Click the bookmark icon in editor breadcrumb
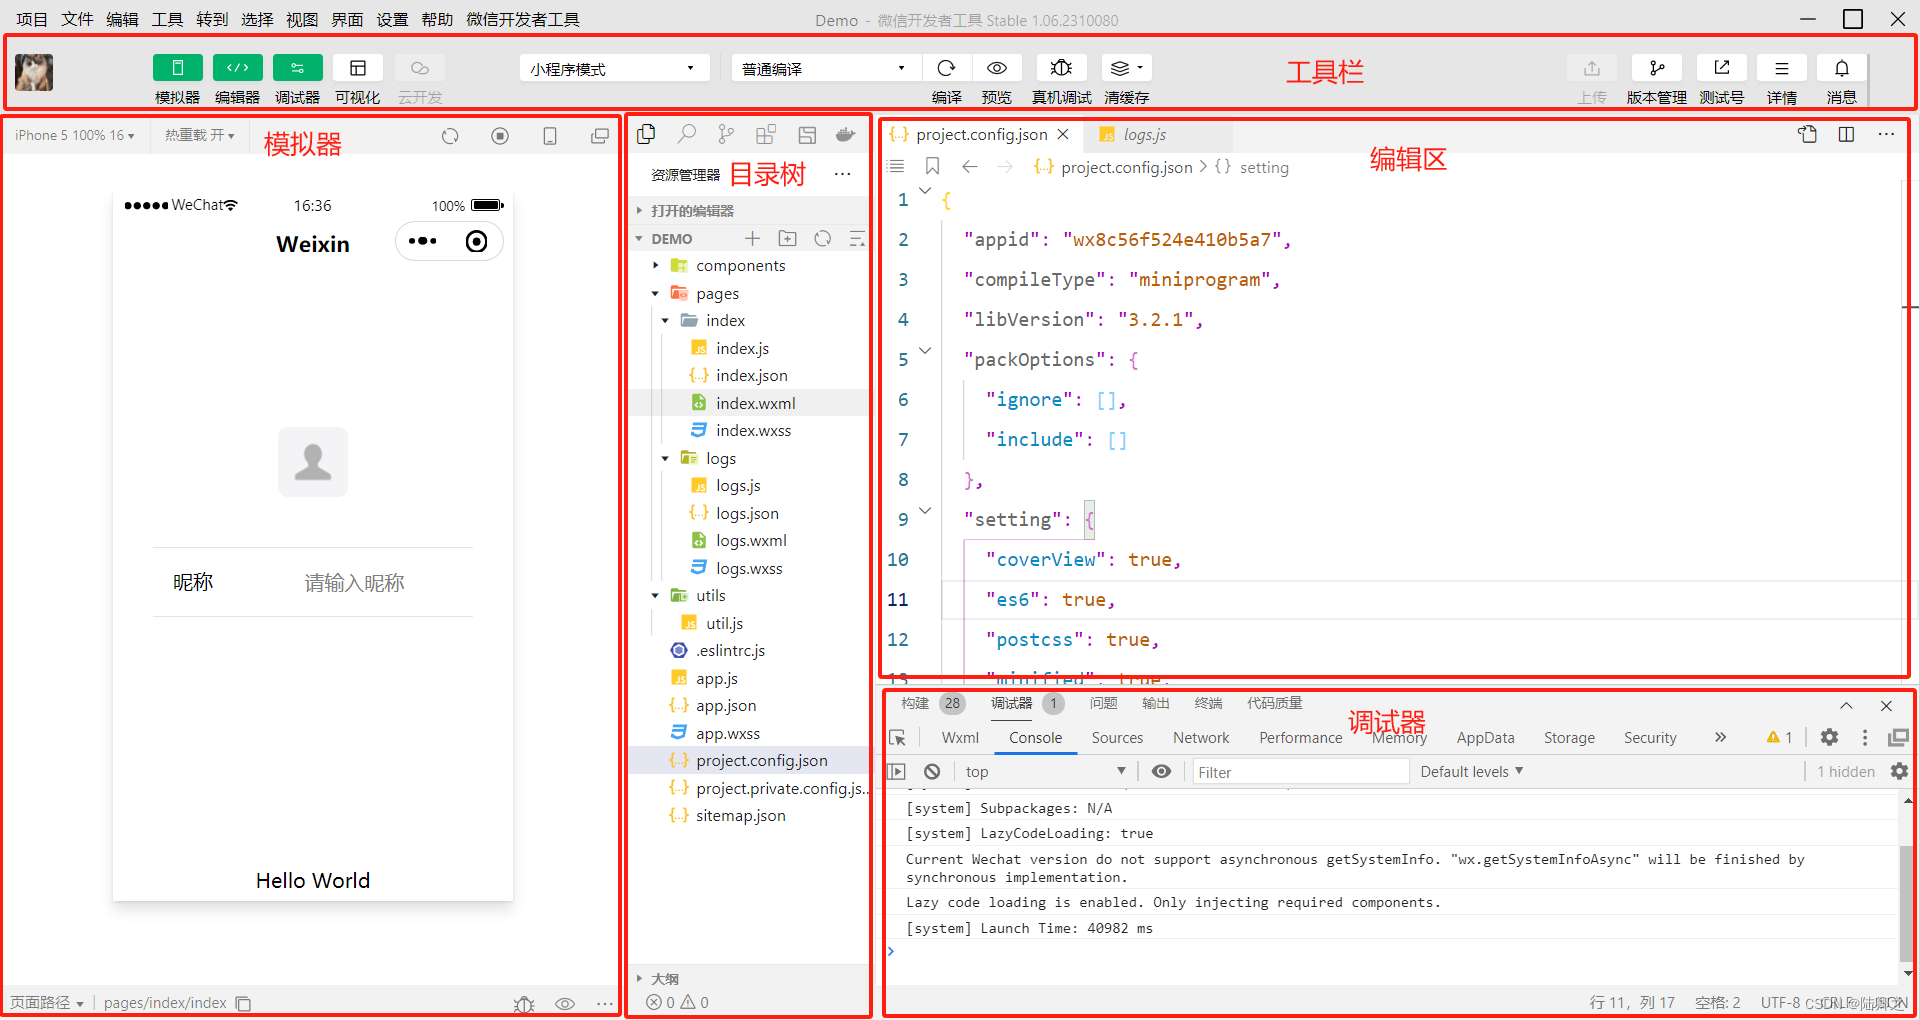 pyautogui.click(x=932, y=166)
